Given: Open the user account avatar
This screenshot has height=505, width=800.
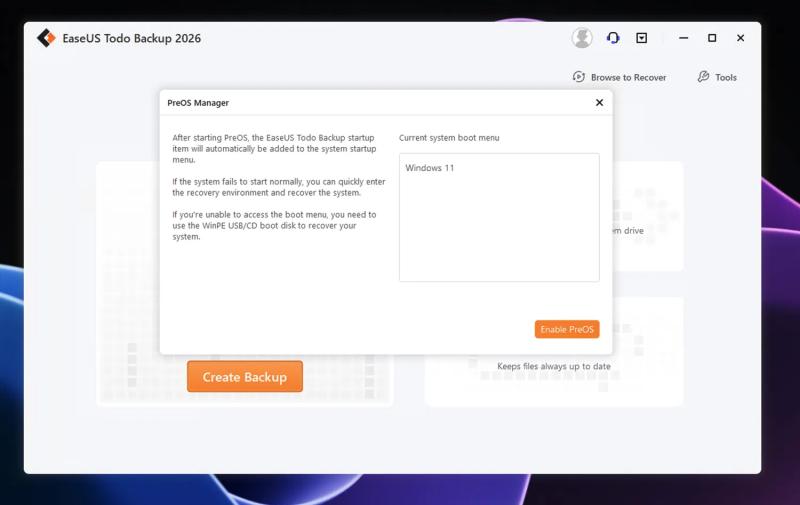Looking at the screenshot, I should (582, 38).
